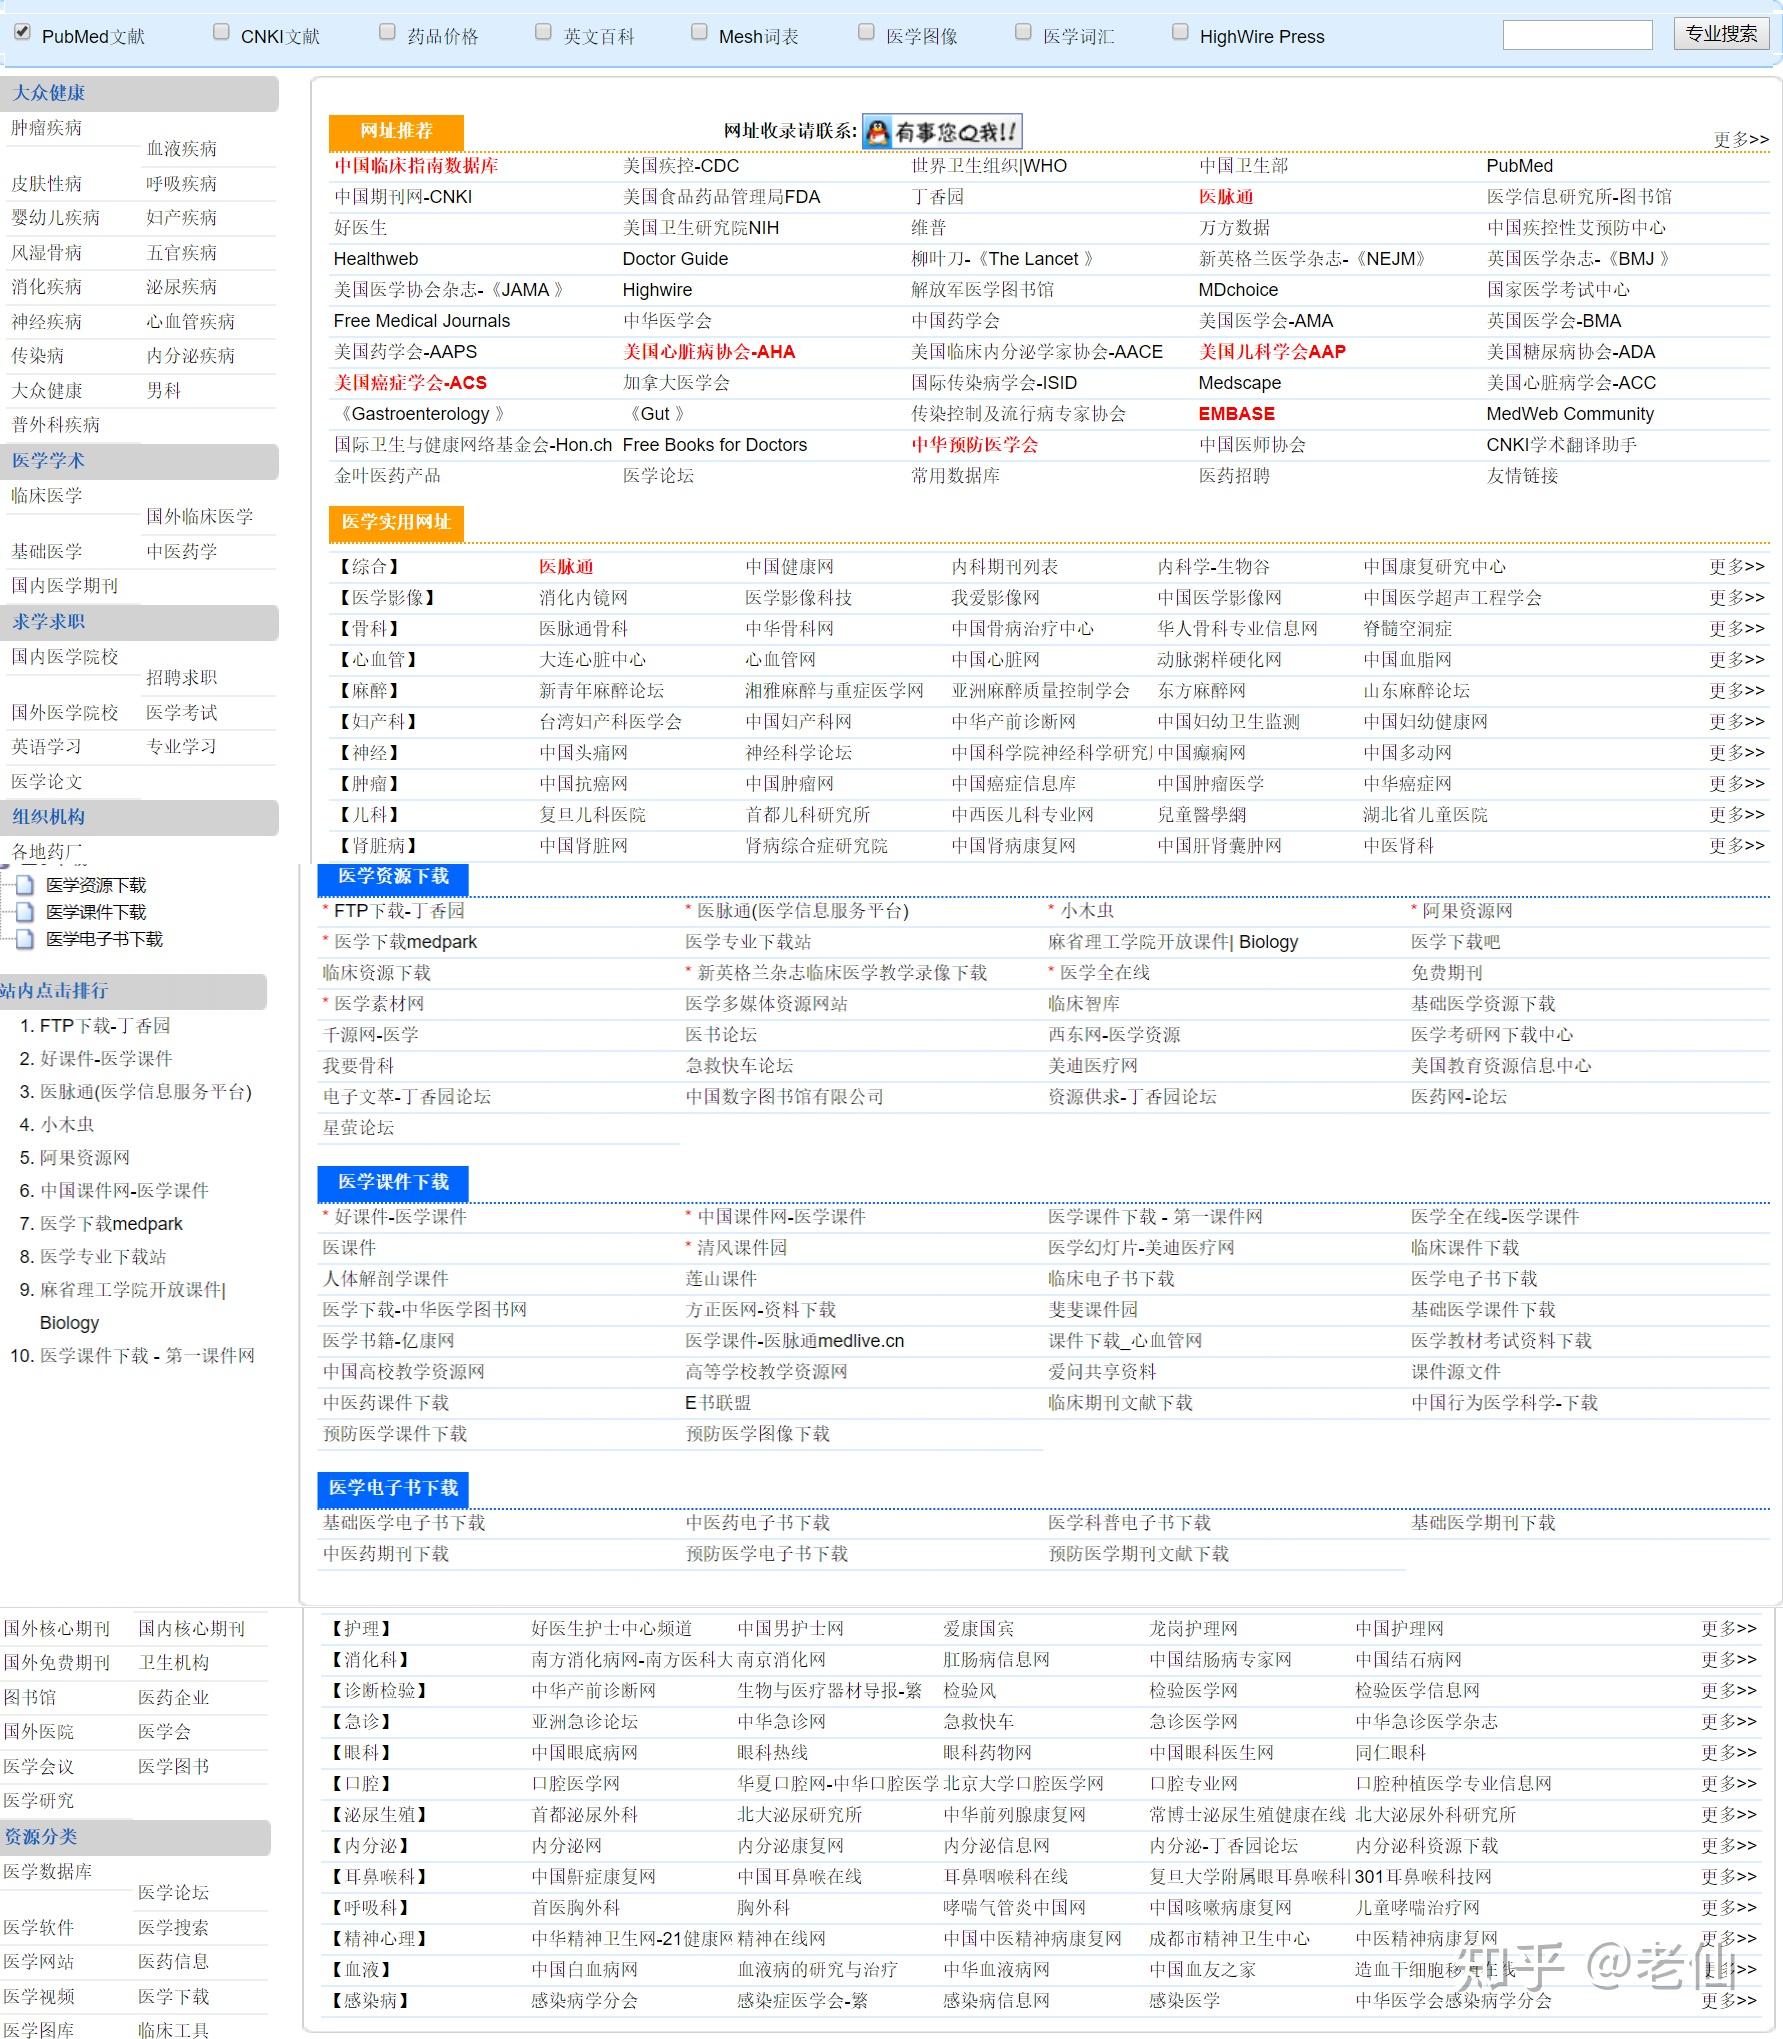
Task: Expand more for 【心血管】 row
Action: pyautogui.click(x=1737, y=660)
